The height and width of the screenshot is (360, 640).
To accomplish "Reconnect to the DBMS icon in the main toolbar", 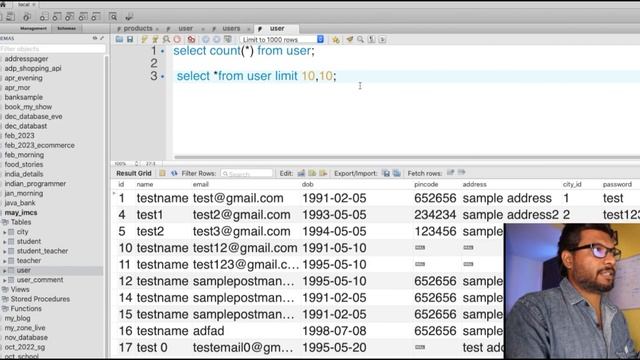I will pyautogui.click(x=129, y=17).
